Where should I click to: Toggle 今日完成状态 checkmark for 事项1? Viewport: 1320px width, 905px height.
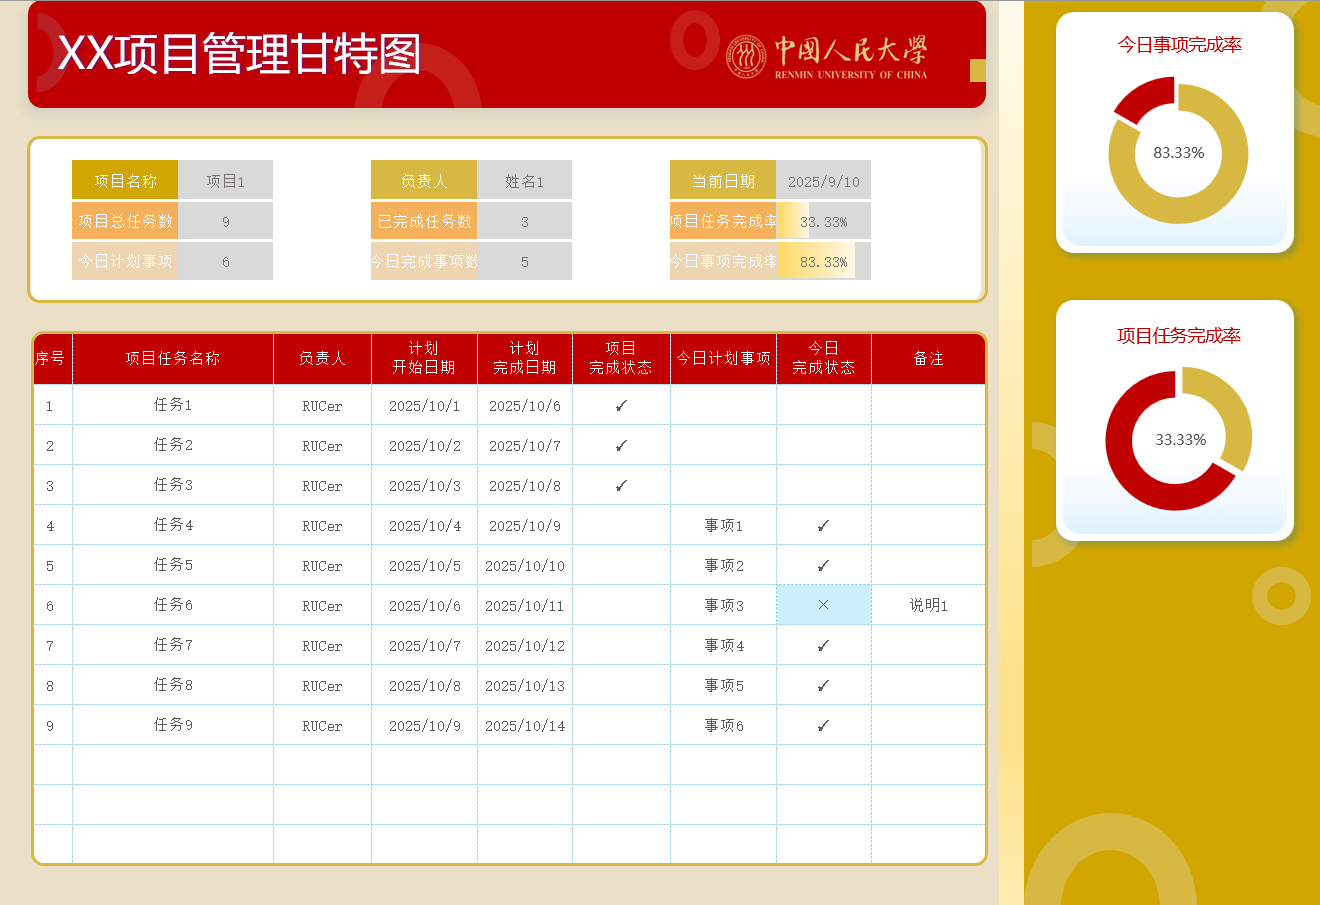click(824, 525)
